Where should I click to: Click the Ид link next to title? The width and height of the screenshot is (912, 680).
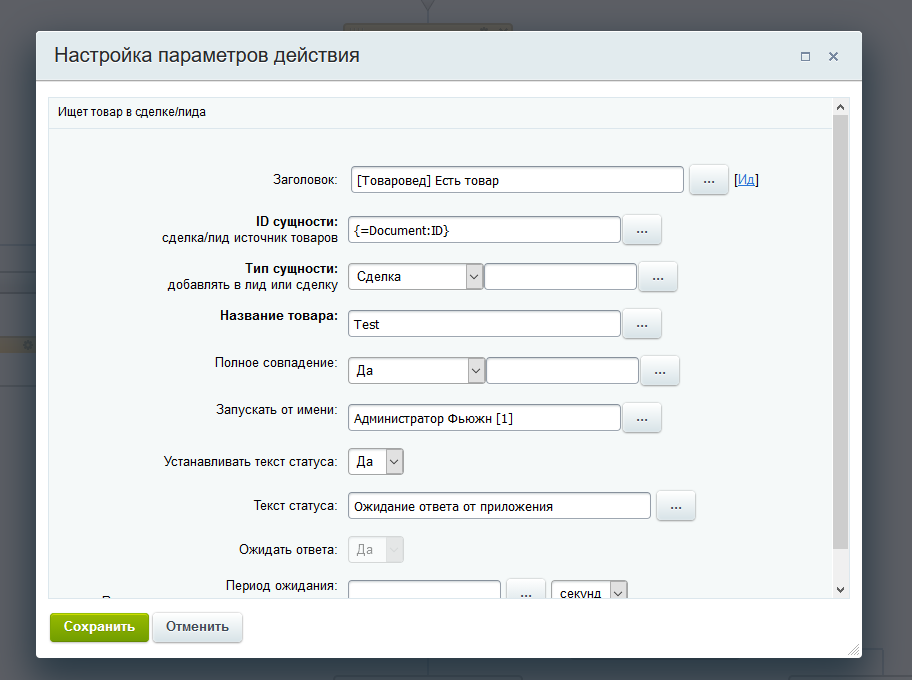coord(746,181)
